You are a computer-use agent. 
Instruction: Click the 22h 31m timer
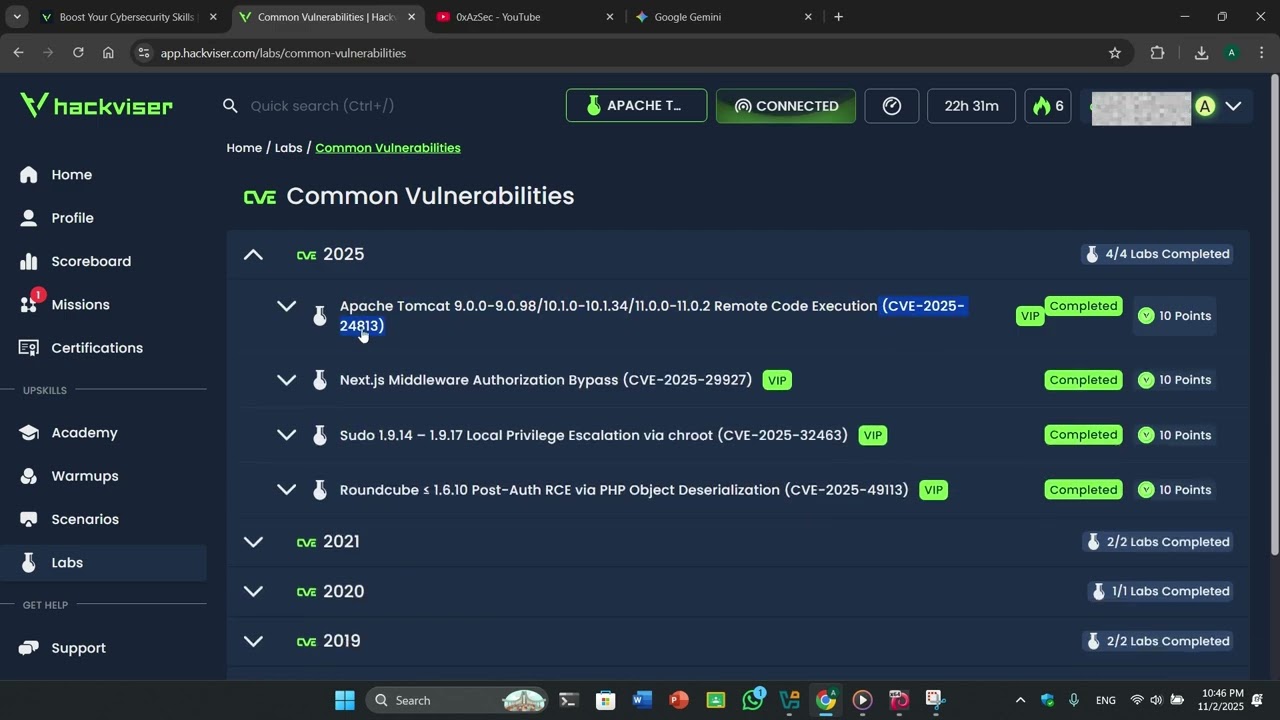[x=972, y=105]
